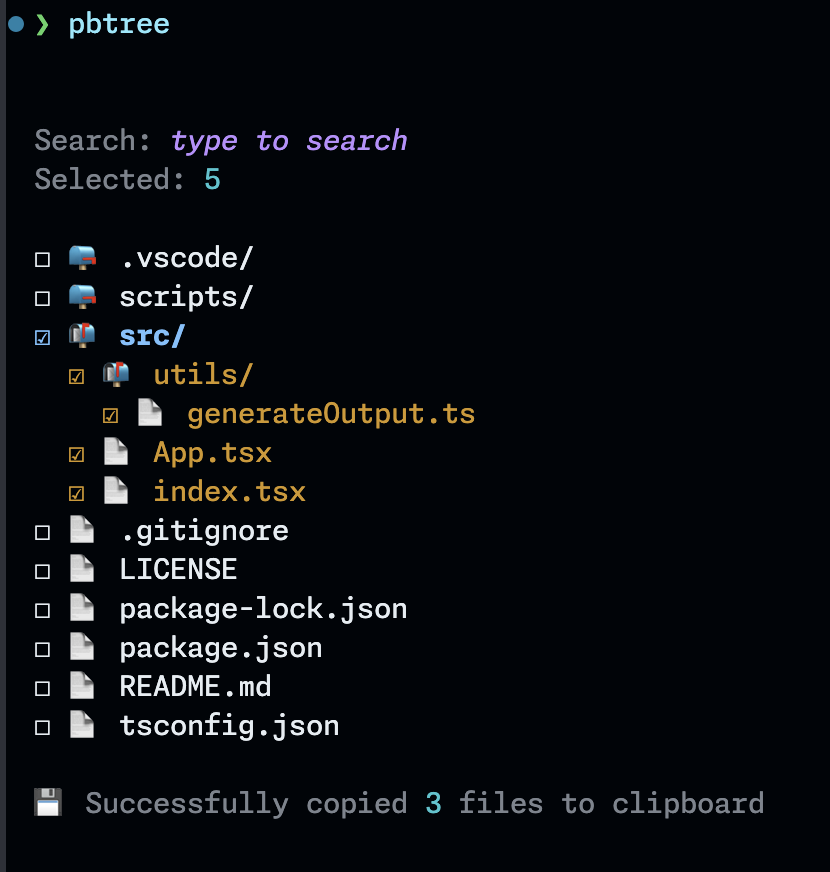Viewport: 830px width, 872px height.
Task: Click the LICENSE file page icon
Action: (82, 570)
